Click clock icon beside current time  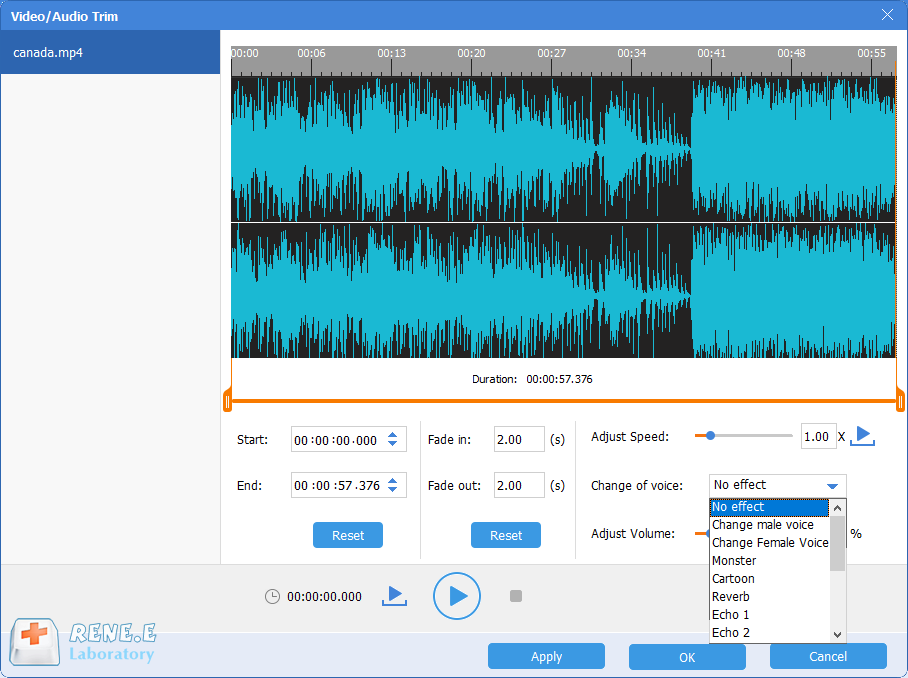[x=272, y=596]
